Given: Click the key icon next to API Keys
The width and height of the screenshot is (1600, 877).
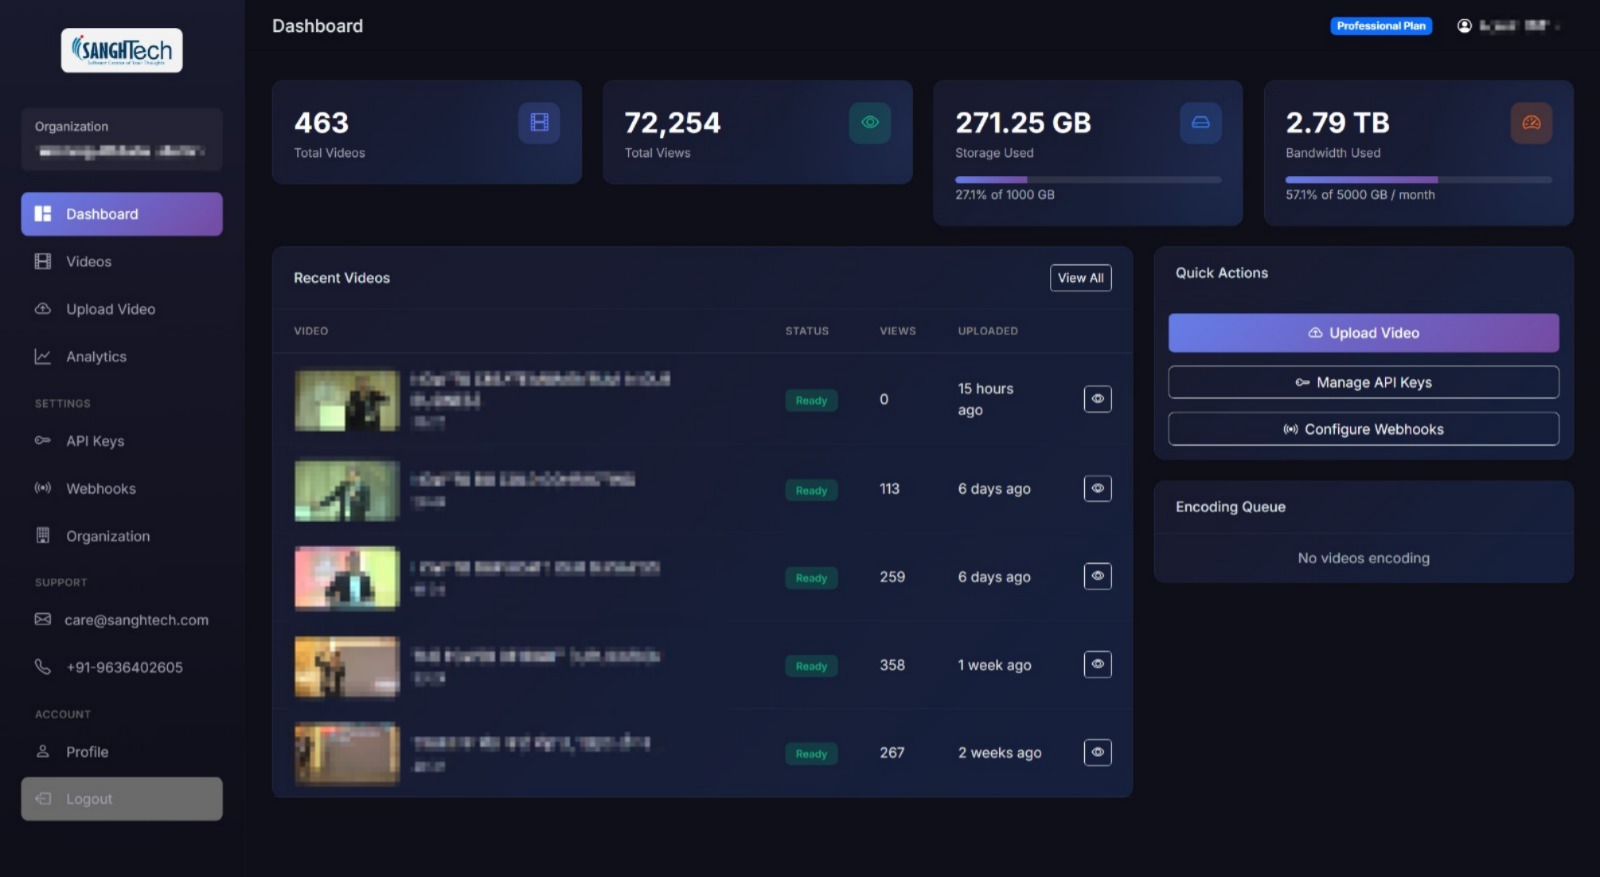Looking at the screenshot, I should point(43,441).
